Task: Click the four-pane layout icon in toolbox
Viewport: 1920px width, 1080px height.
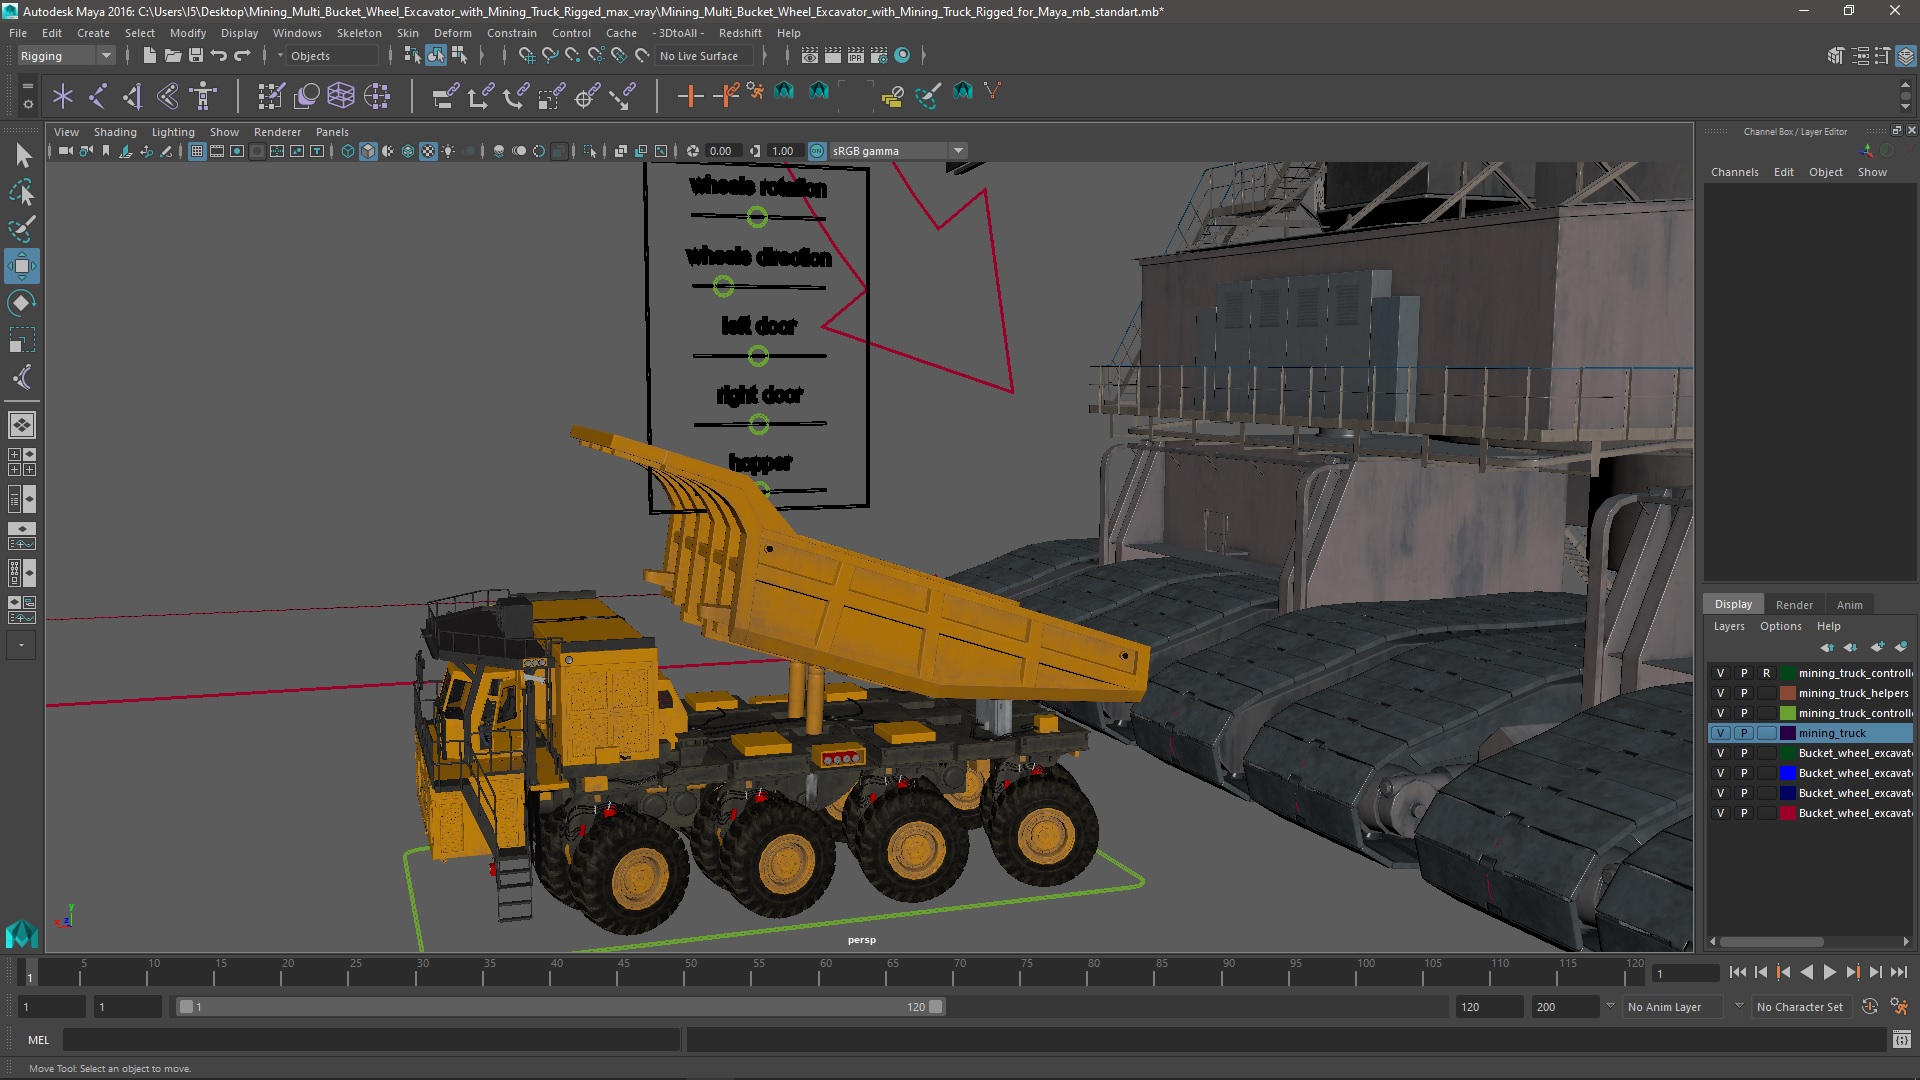Action: click(x=22, y=462)
